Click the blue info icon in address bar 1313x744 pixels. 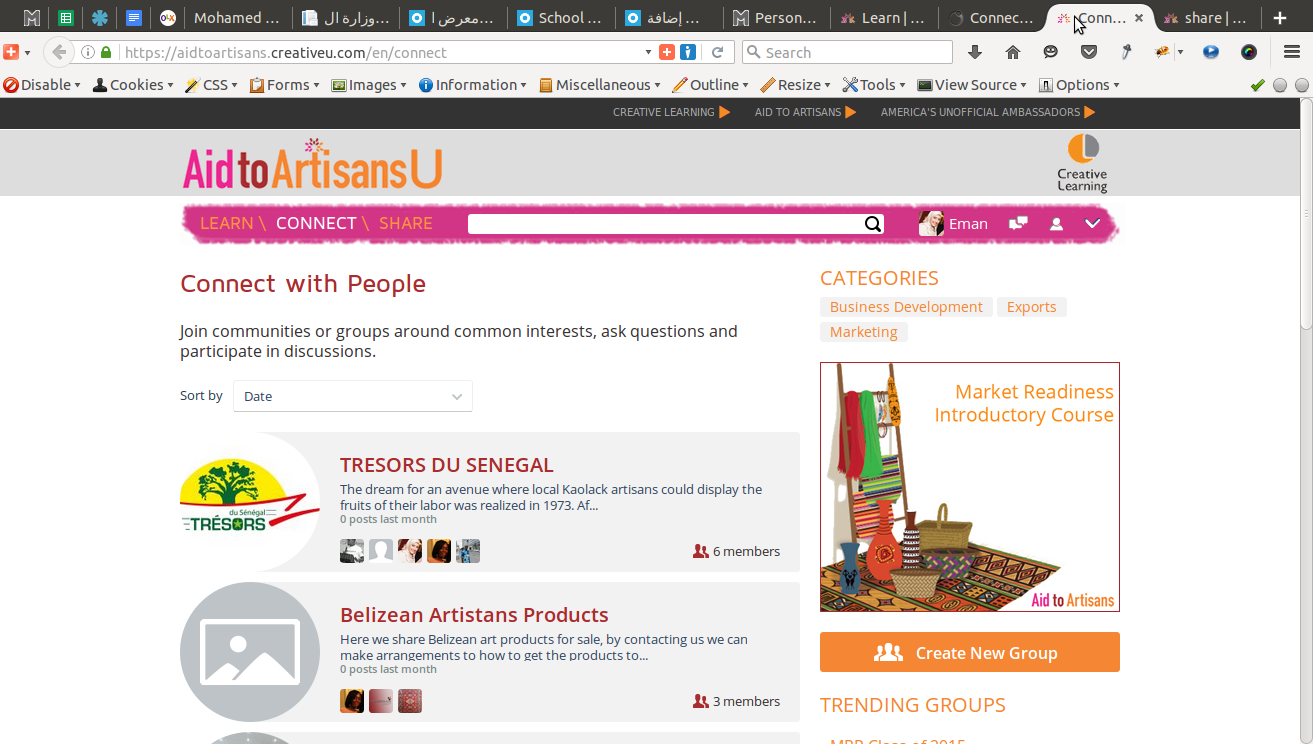pos(688,52)
